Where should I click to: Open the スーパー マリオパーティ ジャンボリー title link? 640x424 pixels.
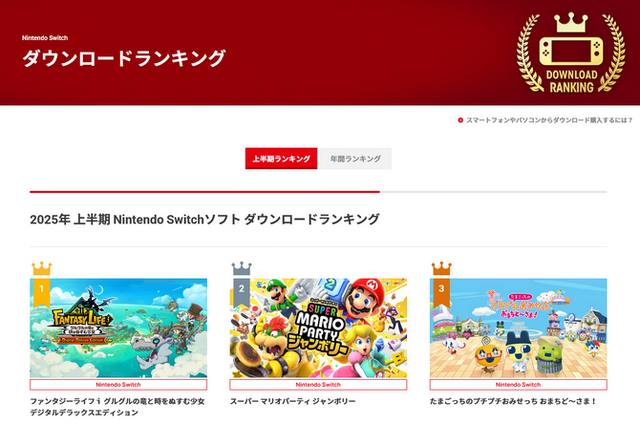coord(293,401)
